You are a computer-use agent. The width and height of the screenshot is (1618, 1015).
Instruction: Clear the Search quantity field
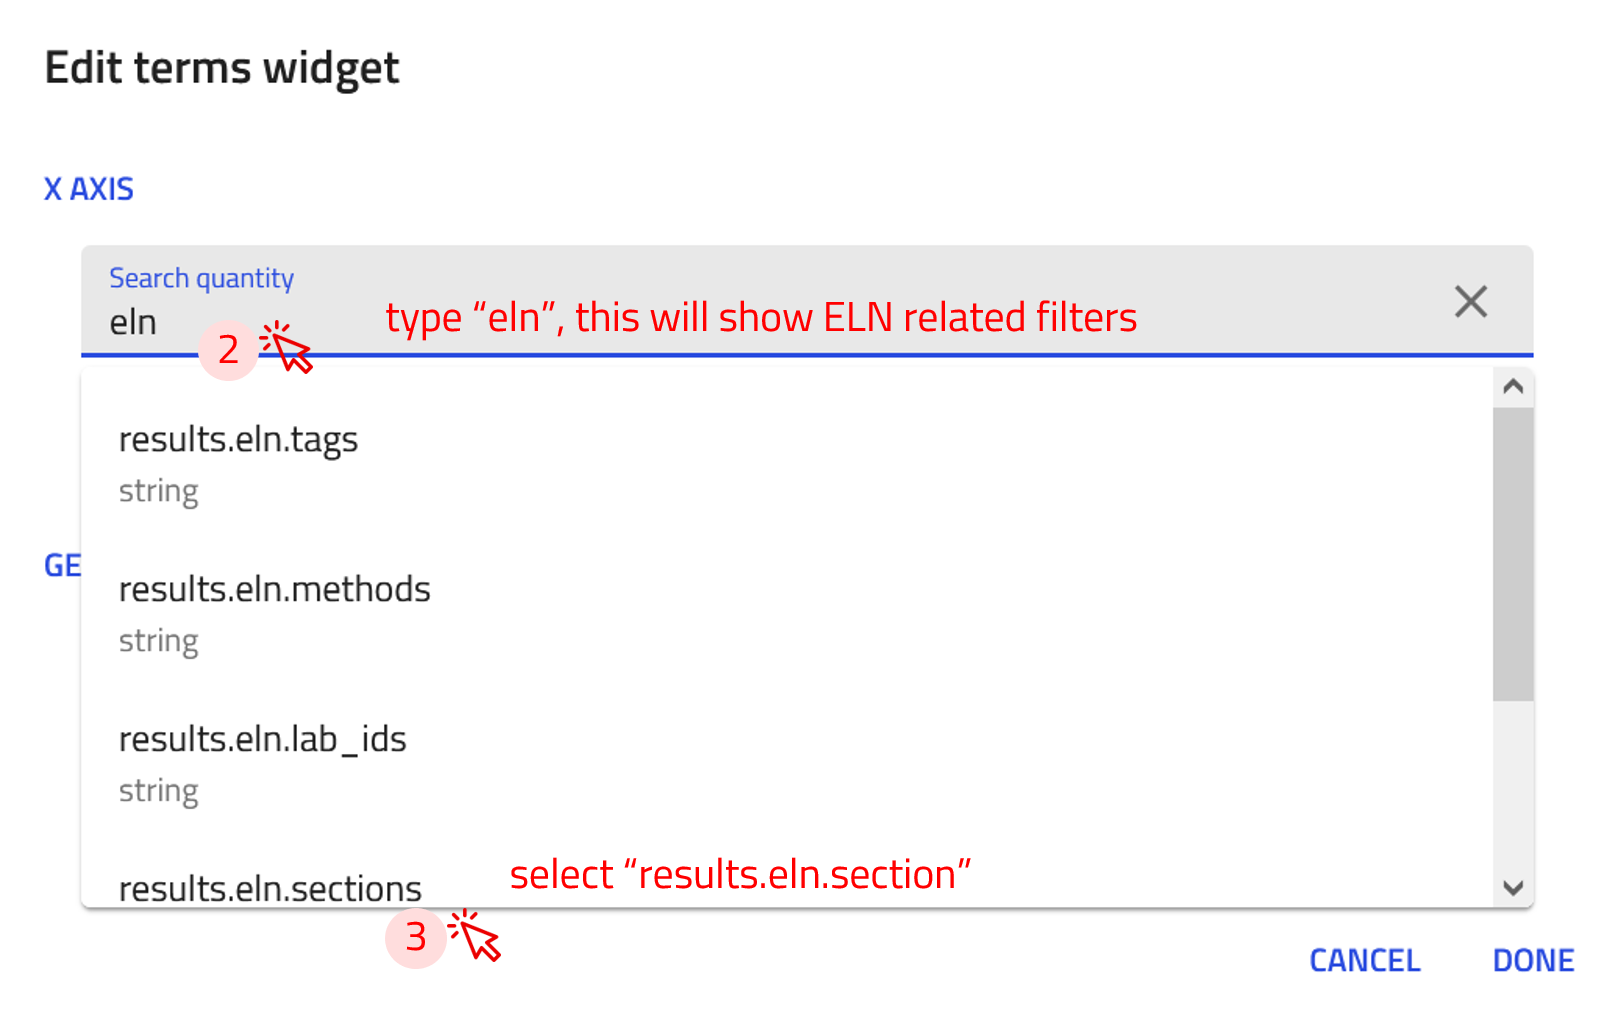click(1470, 301)
